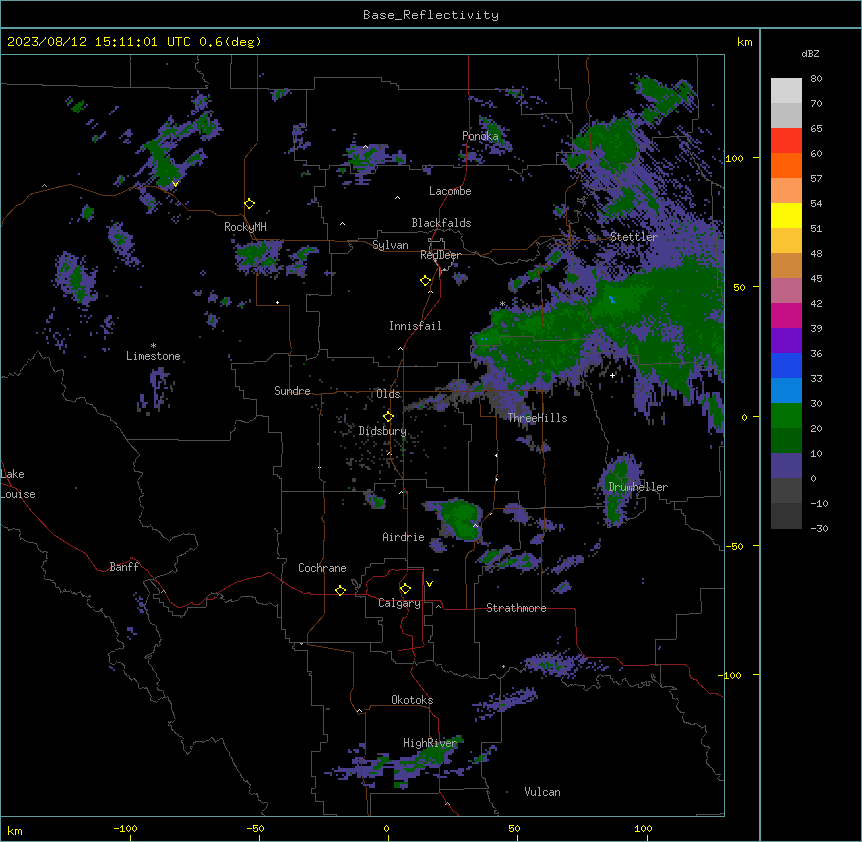Click the dark green 10-20 dBZ swatch
Viewport: 862px width, 842px height.
(x=786, y=440)
